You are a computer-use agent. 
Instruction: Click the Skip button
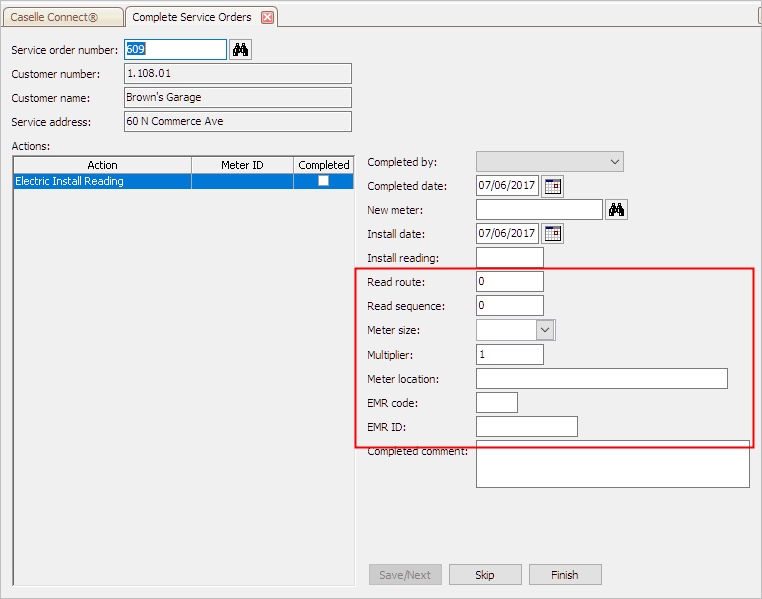coord(485,575)
